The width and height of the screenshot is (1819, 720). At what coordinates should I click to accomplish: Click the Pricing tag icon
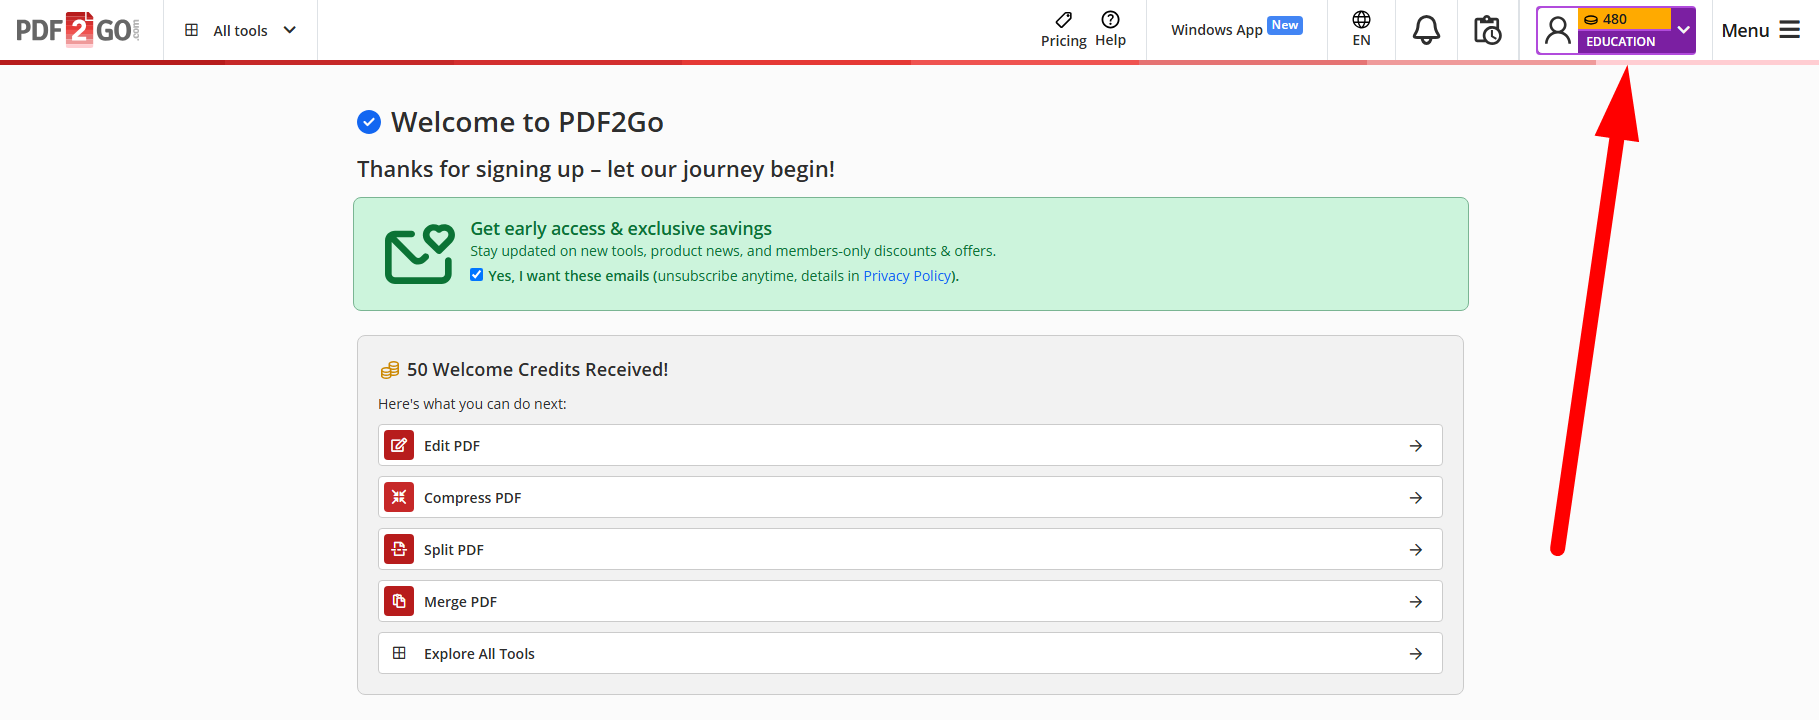1063,20
